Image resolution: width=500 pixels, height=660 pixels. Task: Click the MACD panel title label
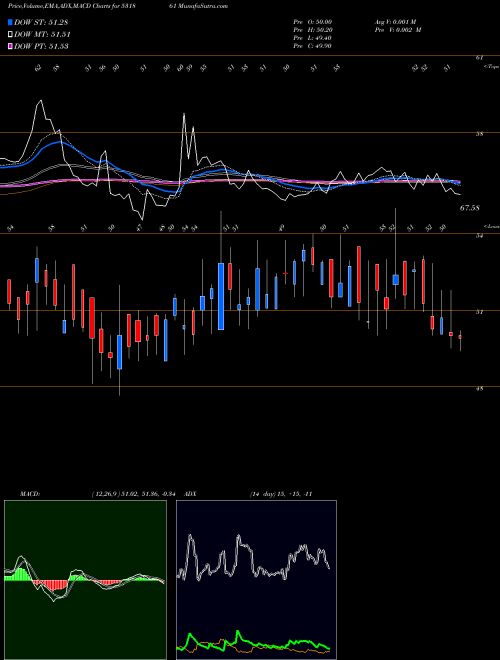point(29,494)
